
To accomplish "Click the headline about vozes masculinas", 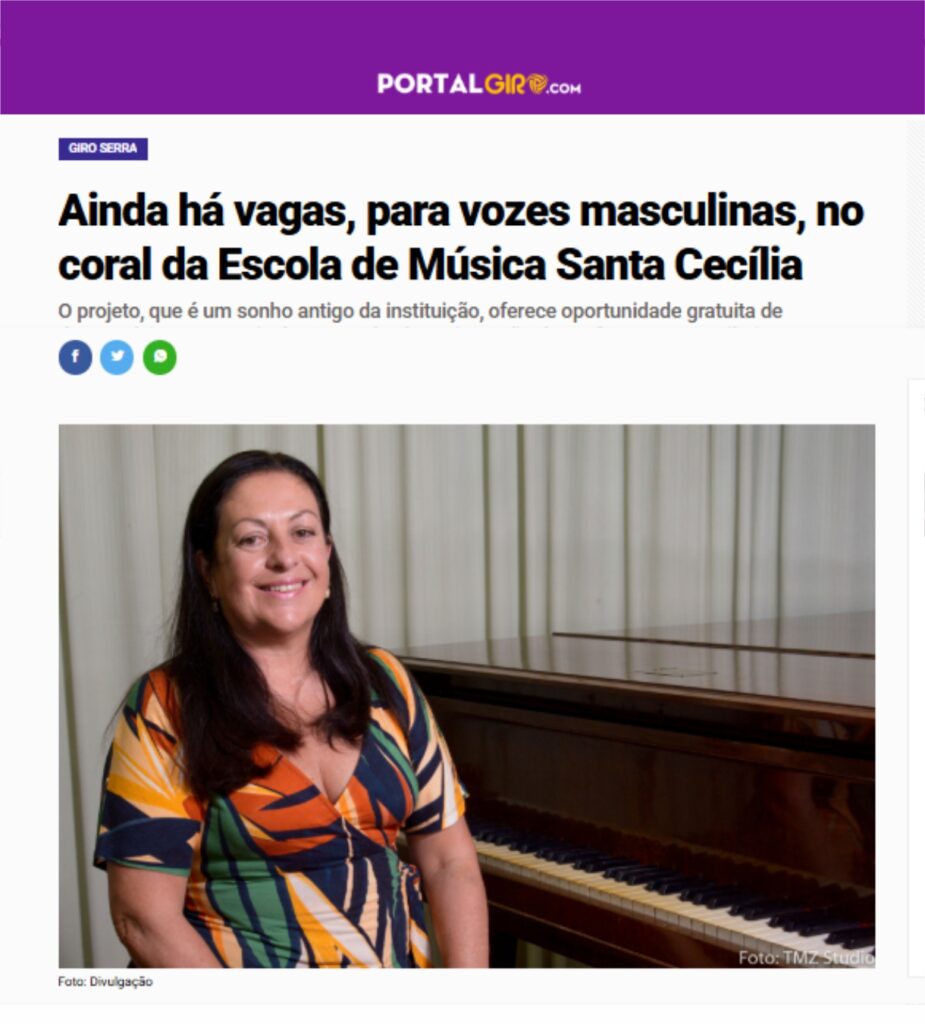I will point(461,238).
